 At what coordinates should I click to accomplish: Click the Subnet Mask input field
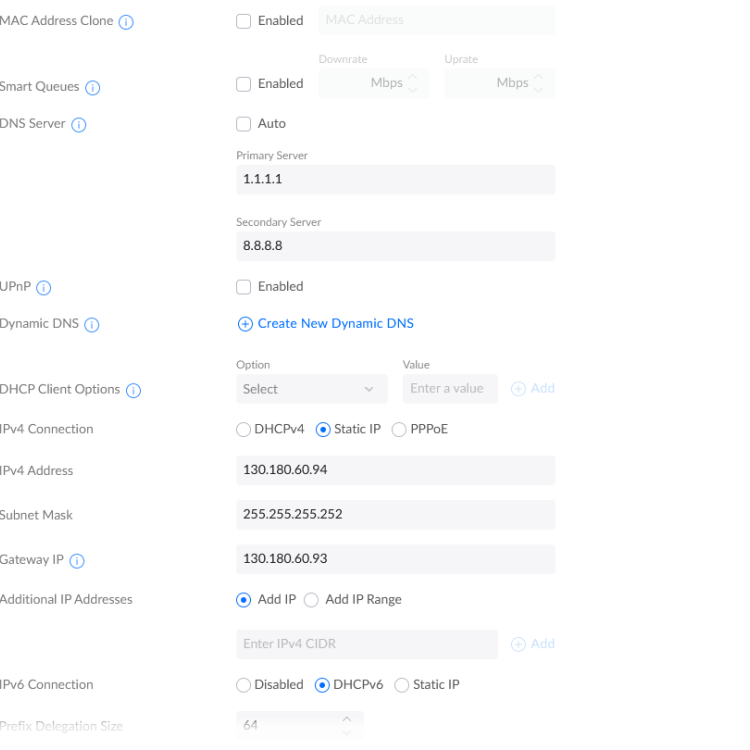pyautogui.click(x=395, y=515)
